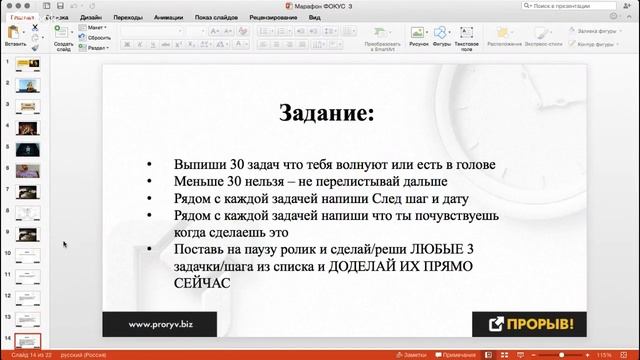Click Преобразовать в SmartArt icon
This screenshot has height=360, width=640.
(x=380, y=32)
